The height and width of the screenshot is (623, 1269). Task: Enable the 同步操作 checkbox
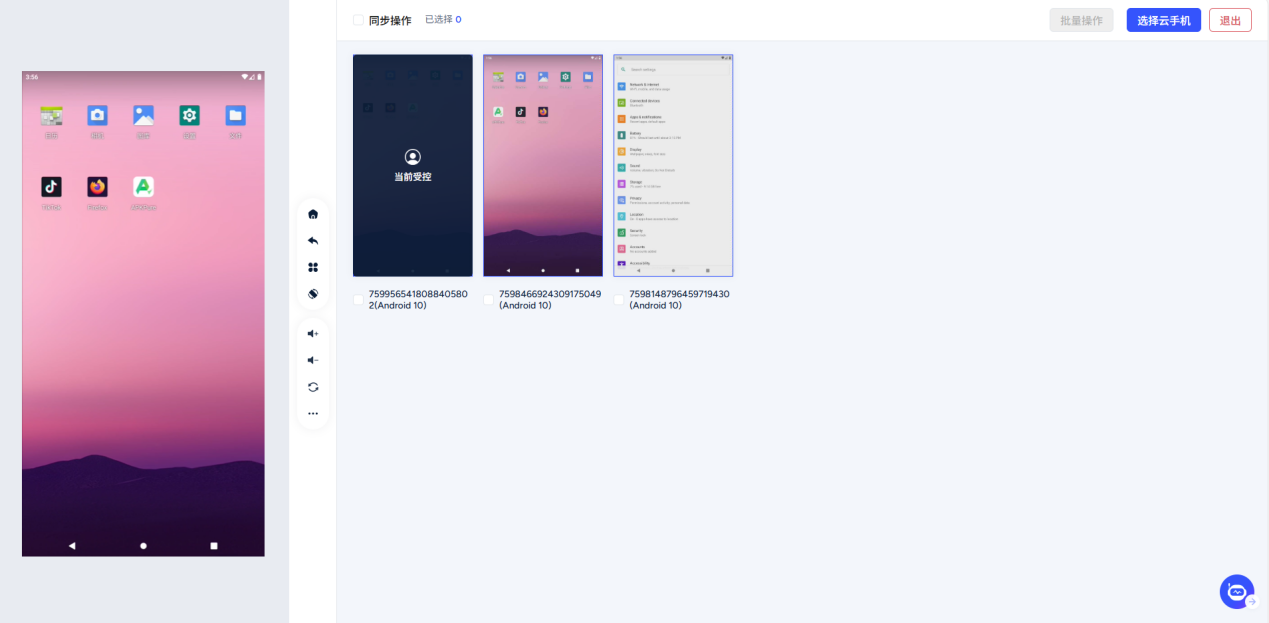coord(359,20)
